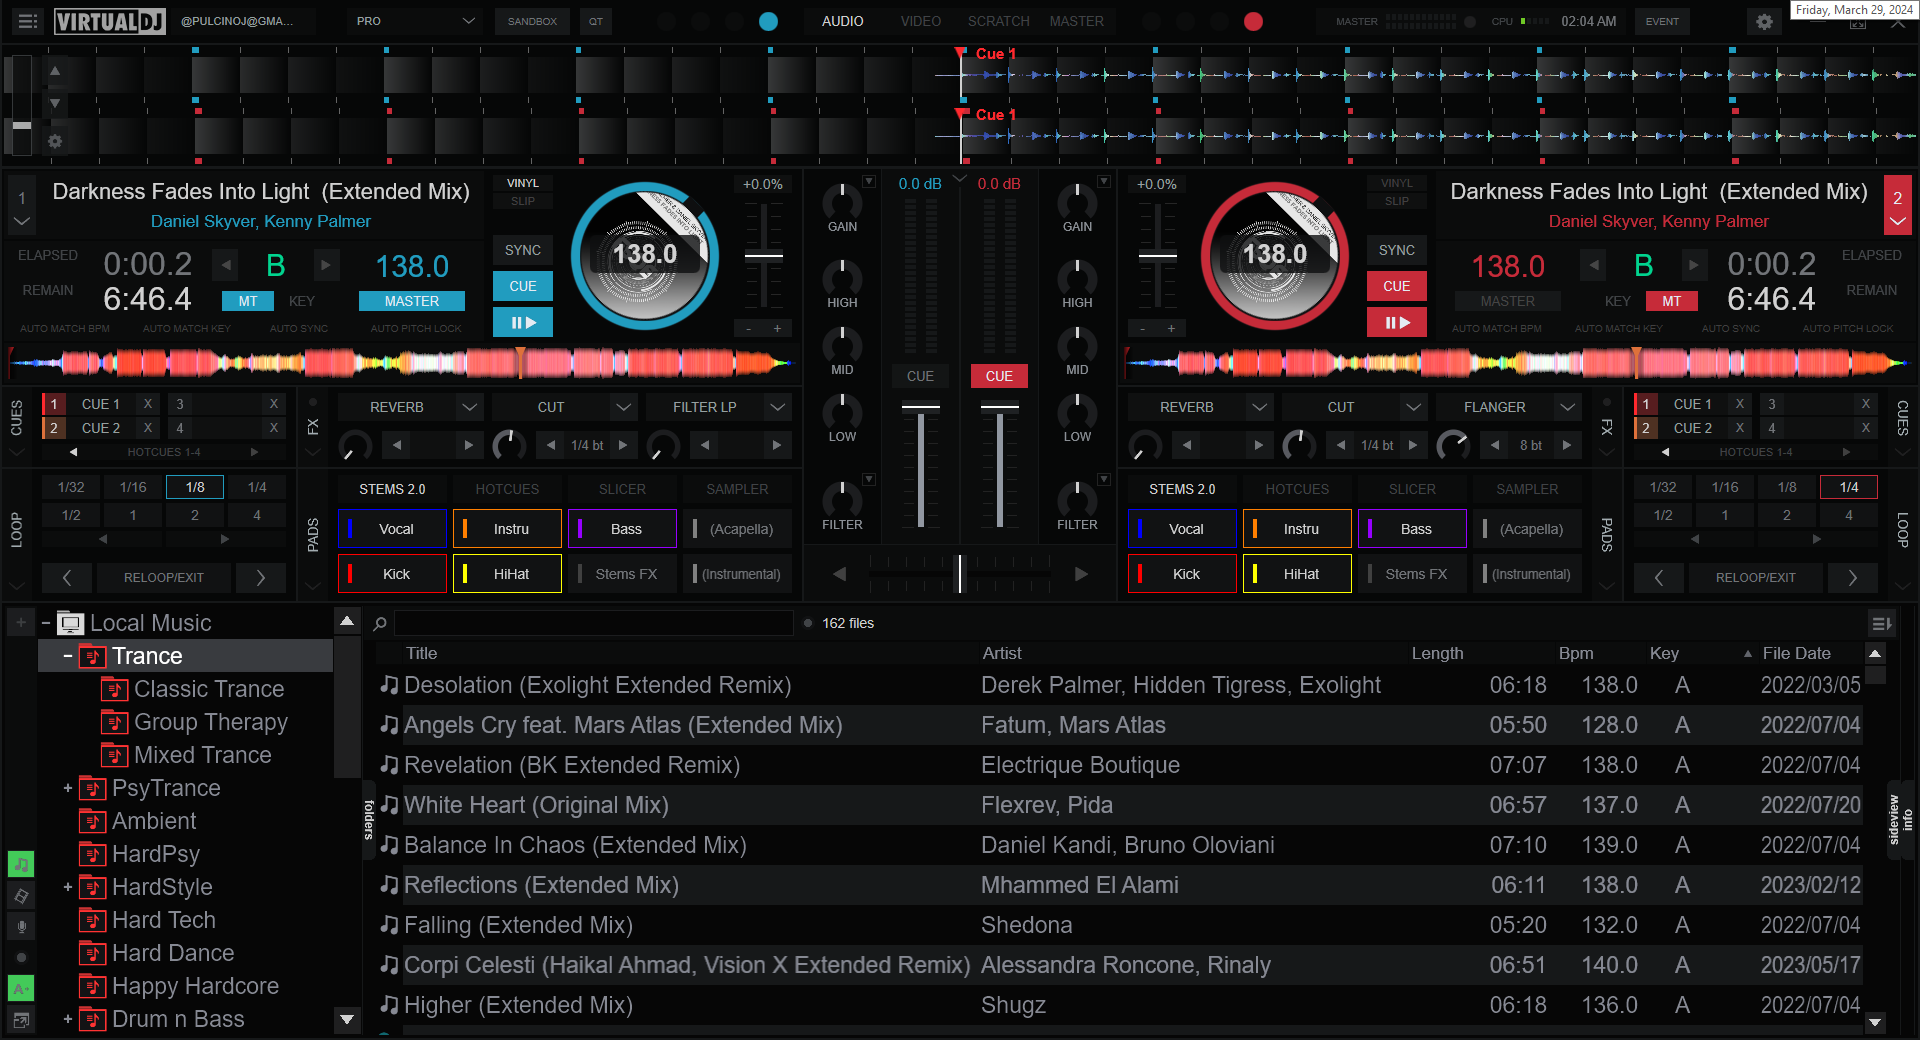The height and width of the screenshot is (1040, 1920).
Task: Open the browser list options icon
Action: 1881,623
